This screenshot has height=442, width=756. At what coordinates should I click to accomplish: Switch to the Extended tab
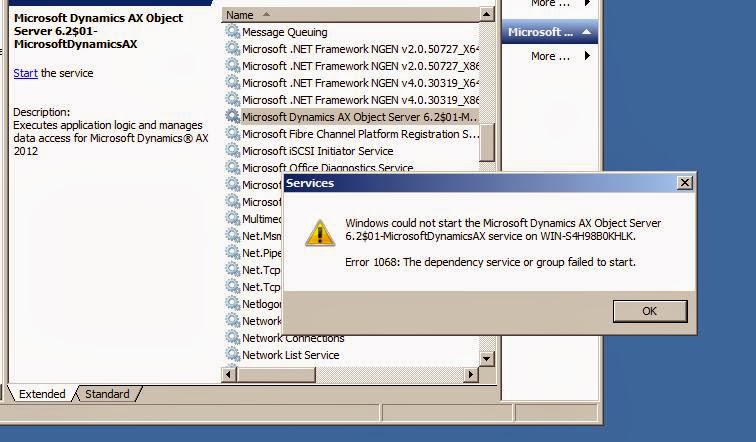coord(42,394)
